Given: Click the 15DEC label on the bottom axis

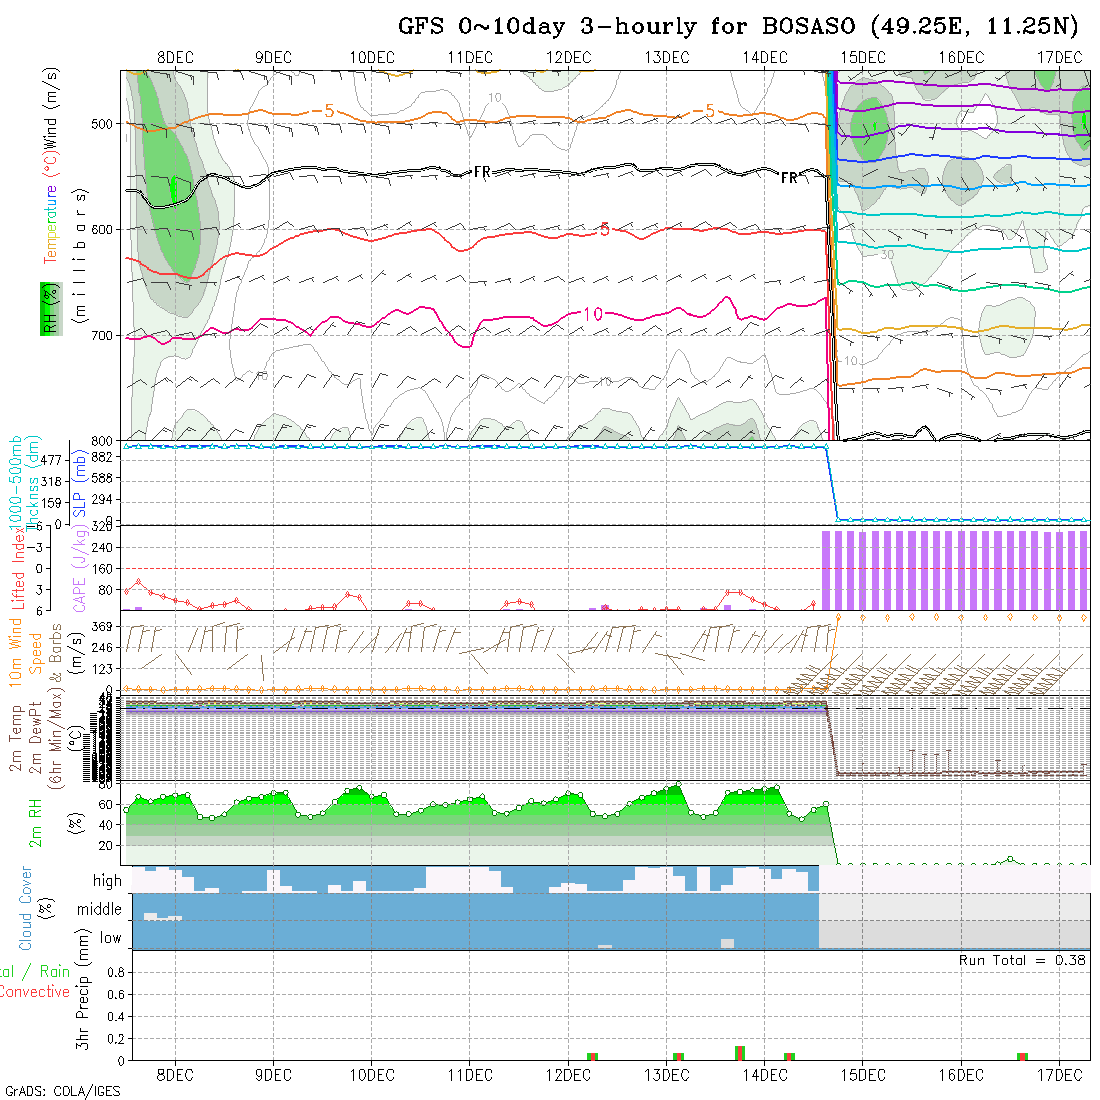Looking at the screenshot, I should tap(862, 1075).
